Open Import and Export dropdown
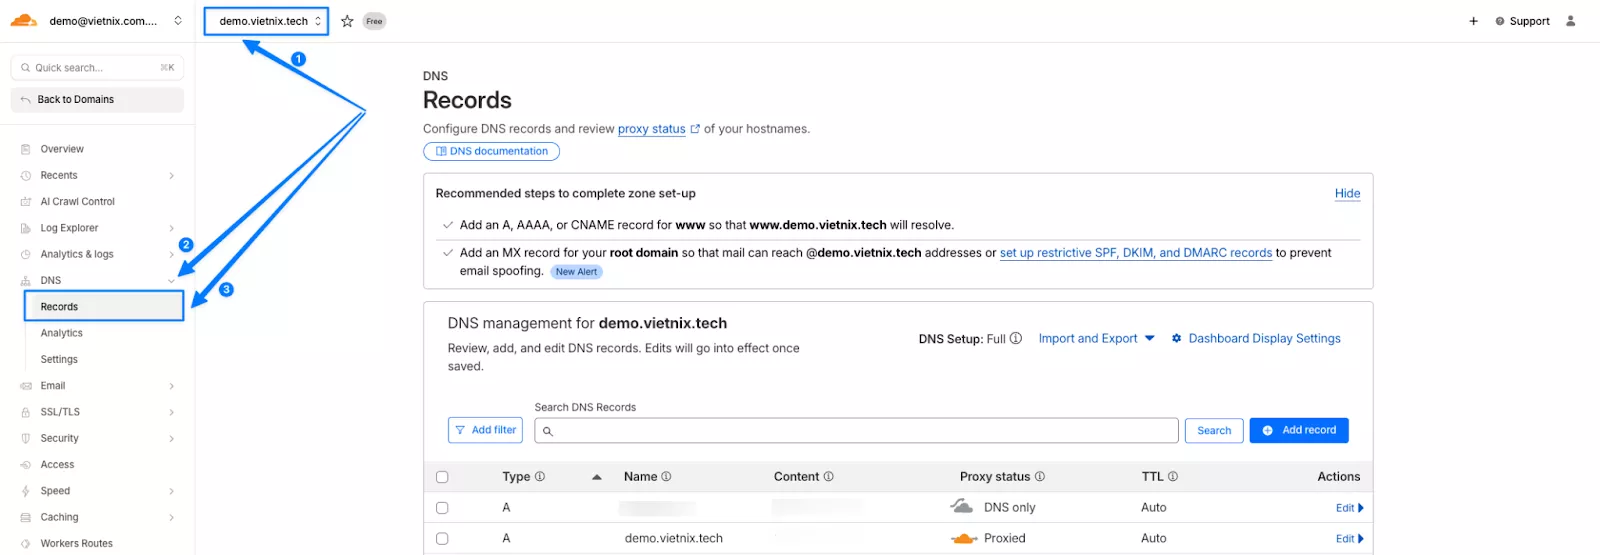The image size is (1600, 555). (1096, 339)
